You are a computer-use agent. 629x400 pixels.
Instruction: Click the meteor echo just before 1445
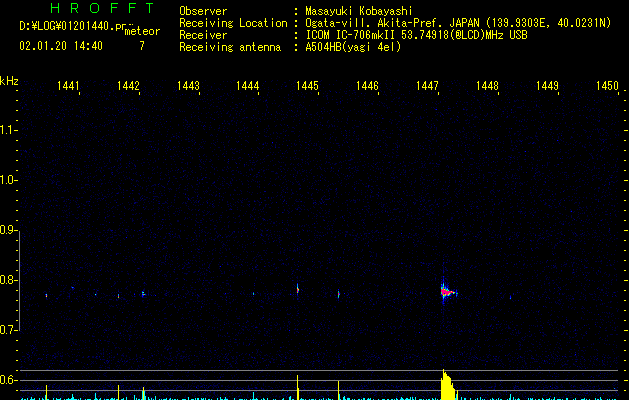click(298, 289)
